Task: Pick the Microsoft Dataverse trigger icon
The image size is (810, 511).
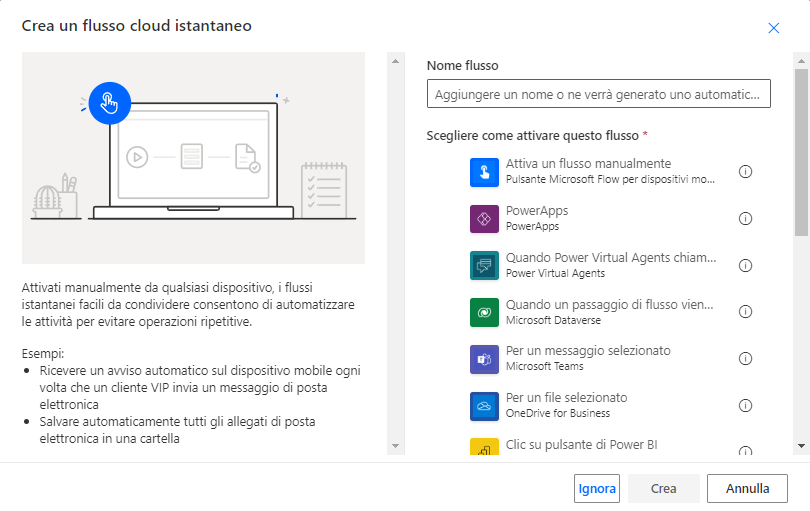Action: pos(484,313)
